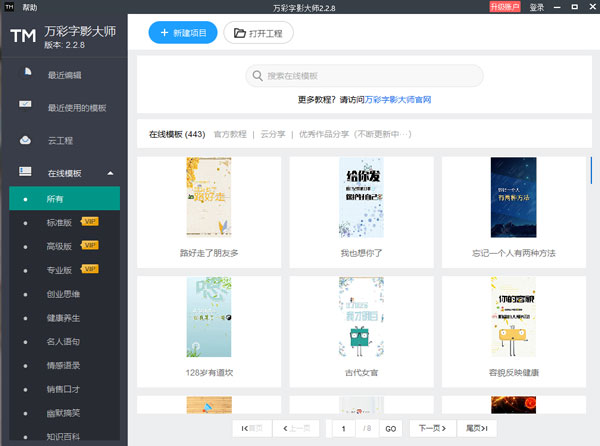This screenshot has height=446, width=600.
Task: Click the 新建项目 button
Action: (x=183, y=33)
